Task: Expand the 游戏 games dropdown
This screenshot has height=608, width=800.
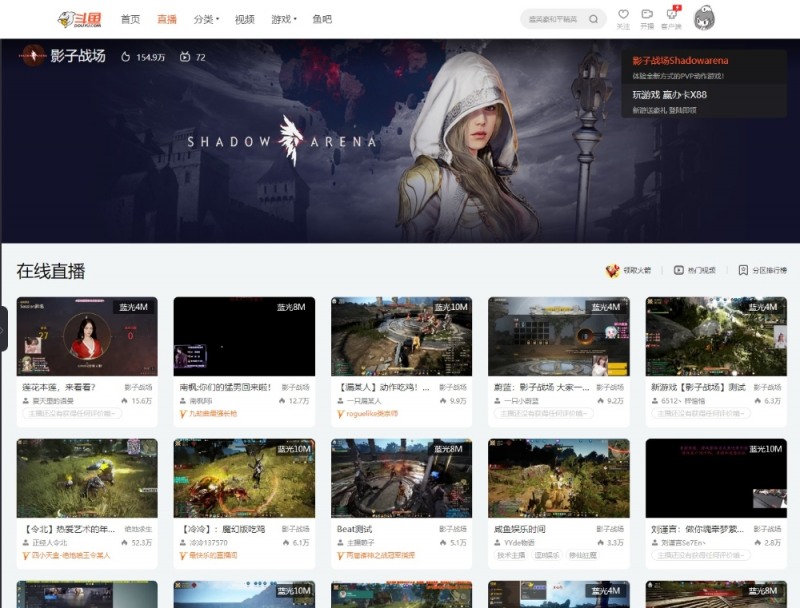Action: pos(284,19)
